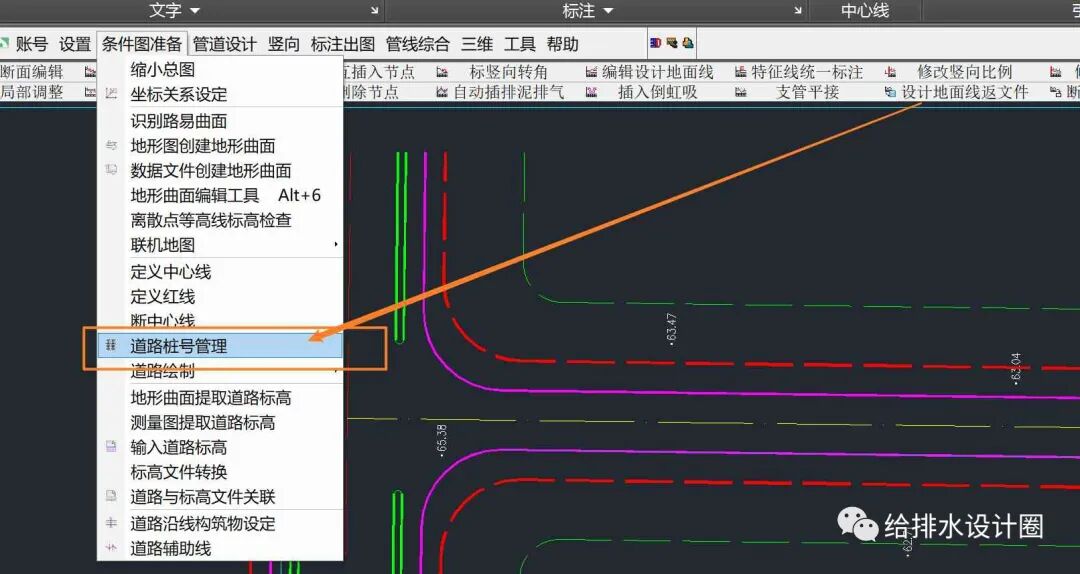Expand the 标注 ribbon panel dropdown
The width and height of the screenshot is (1080, 574).
pyautogui.click(x=608, y=11)
